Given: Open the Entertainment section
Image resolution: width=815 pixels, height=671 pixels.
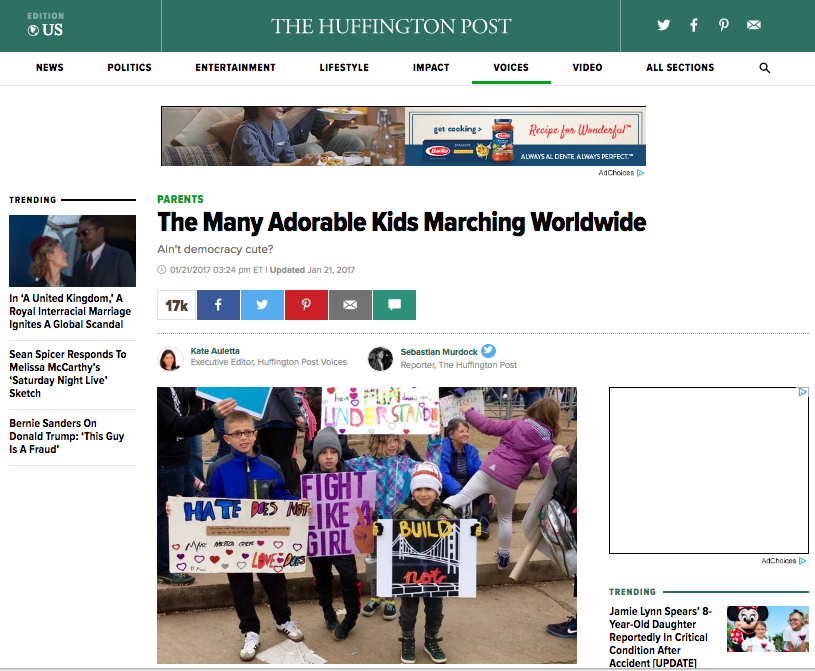Looking at the screenshot, I should pyautogui.click(x=235, y=68).
